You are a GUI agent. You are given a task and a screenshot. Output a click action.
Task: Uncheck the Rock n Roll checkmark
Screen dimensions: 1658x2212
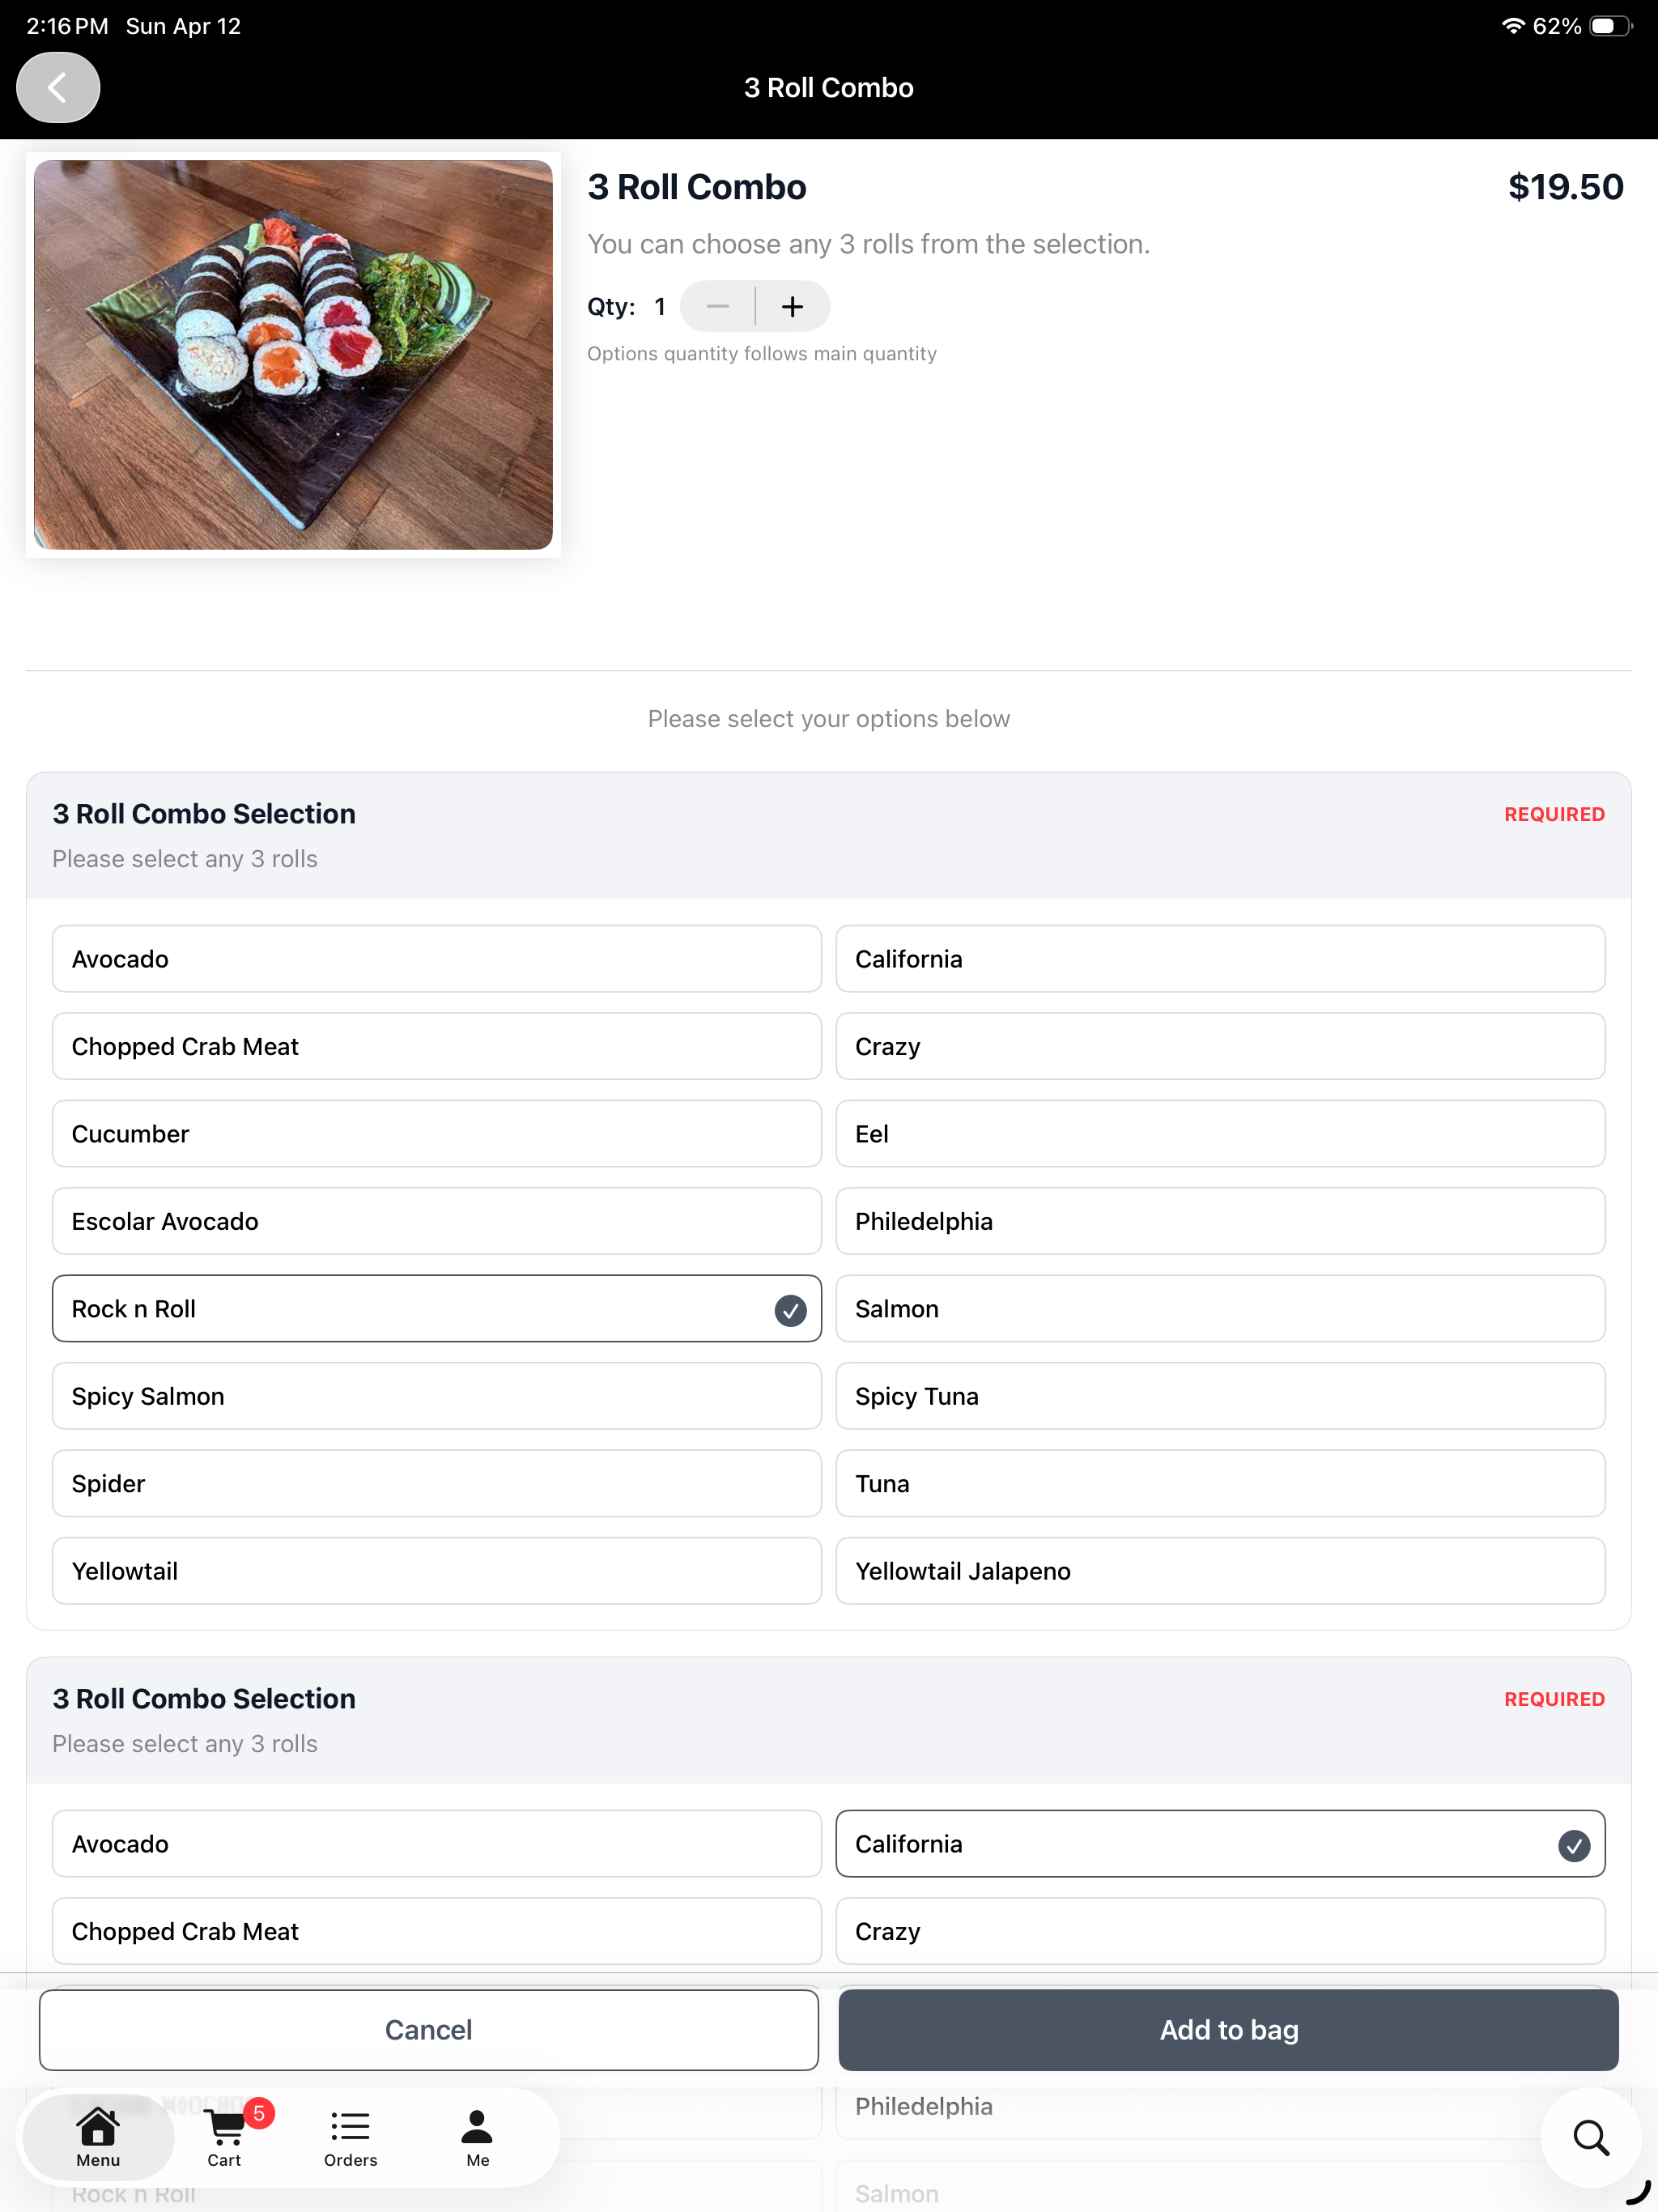790,1310
